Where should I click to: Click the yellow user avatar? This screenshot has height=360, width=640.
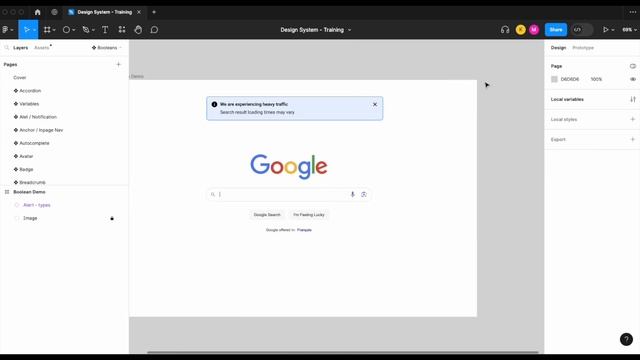520,30
